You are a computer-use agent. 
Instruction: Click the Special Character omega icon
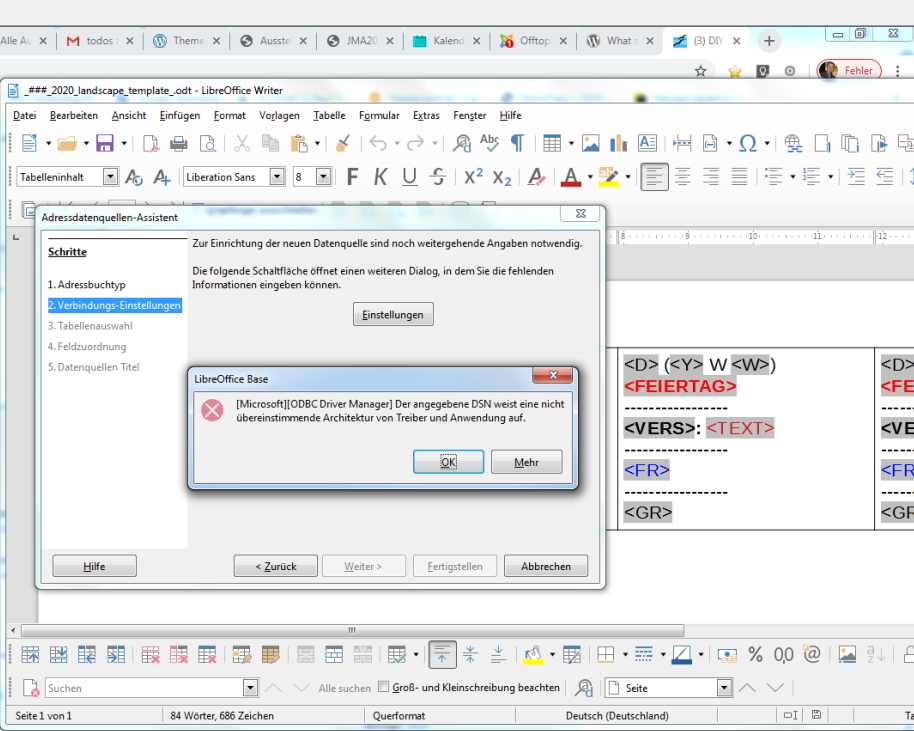click(747, 143)
